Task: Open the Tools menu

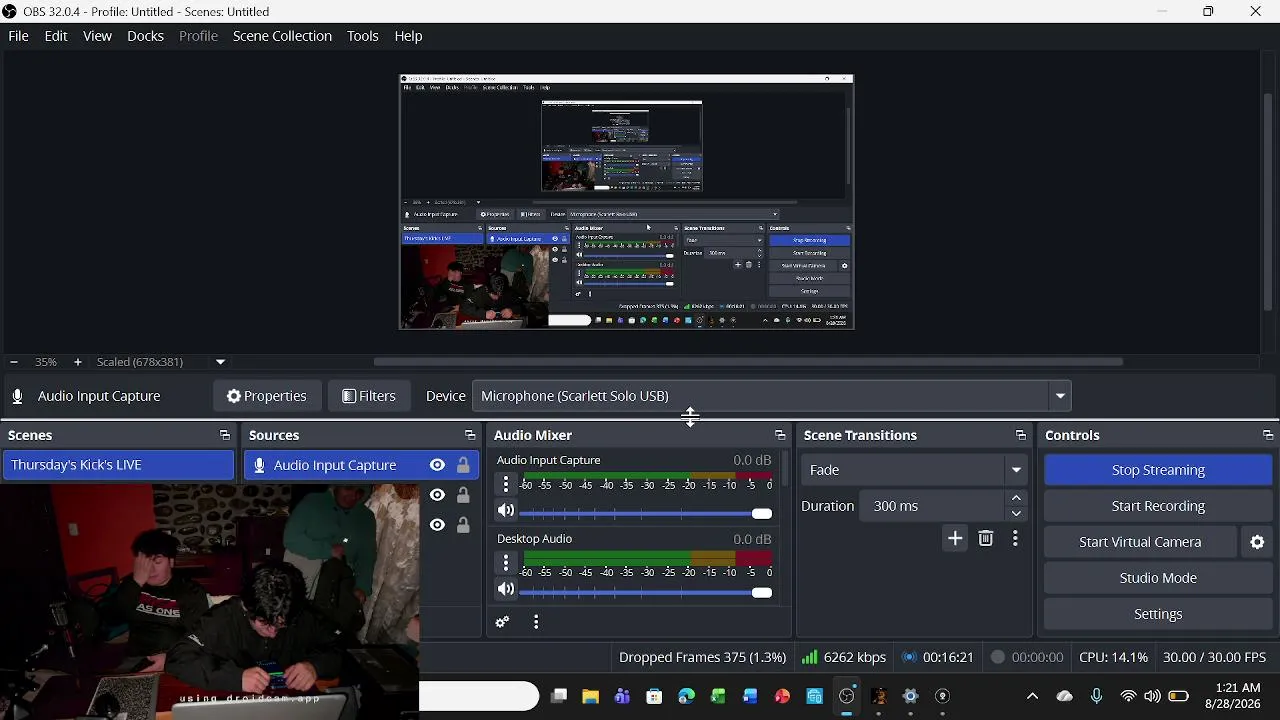Action: [x=363, y=36]
